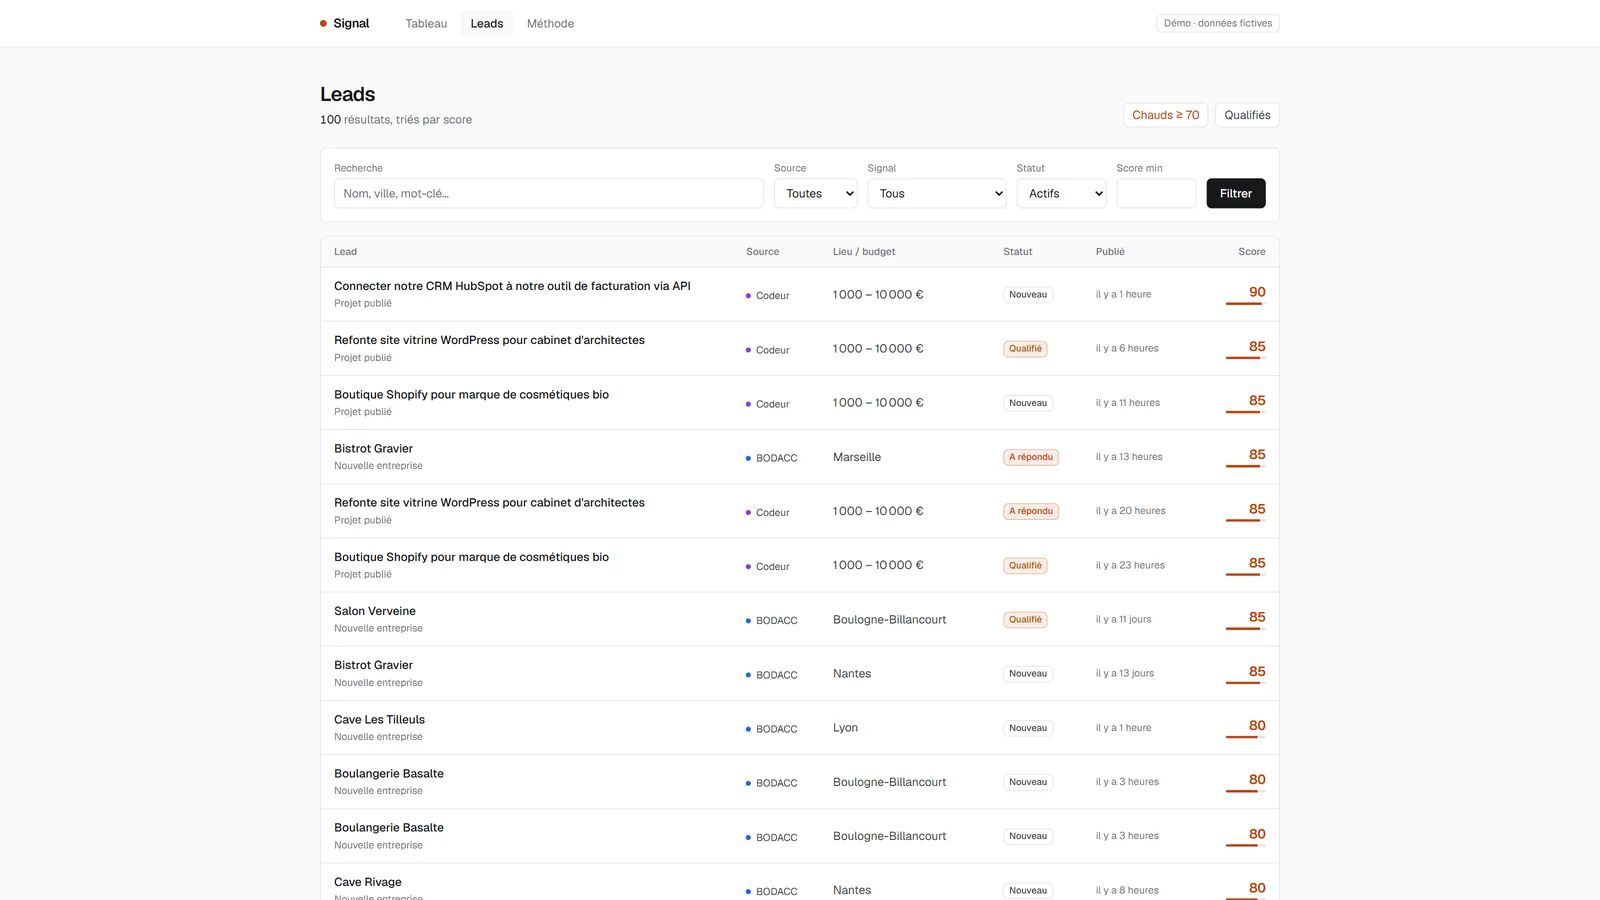Click the Filtrer button
Screen dimensions: 1600x900
[x=1236, y=193]
